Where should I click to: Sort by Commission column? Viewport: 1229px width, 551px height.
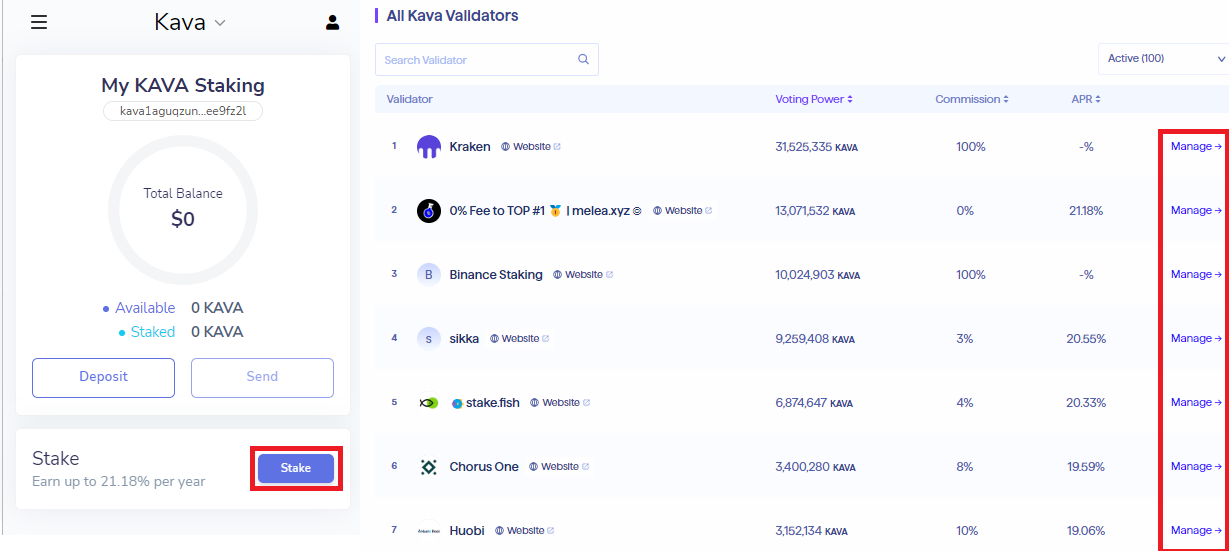point(972,99)
